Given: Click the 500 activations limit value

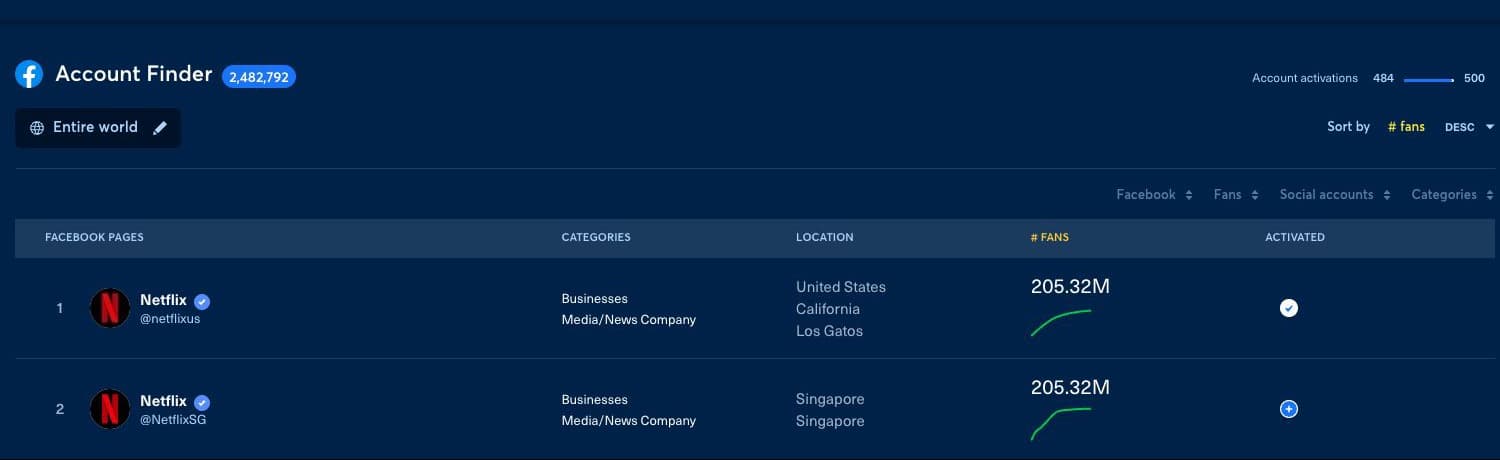Looking at the screenshot, I should [x=1474, y=78].
